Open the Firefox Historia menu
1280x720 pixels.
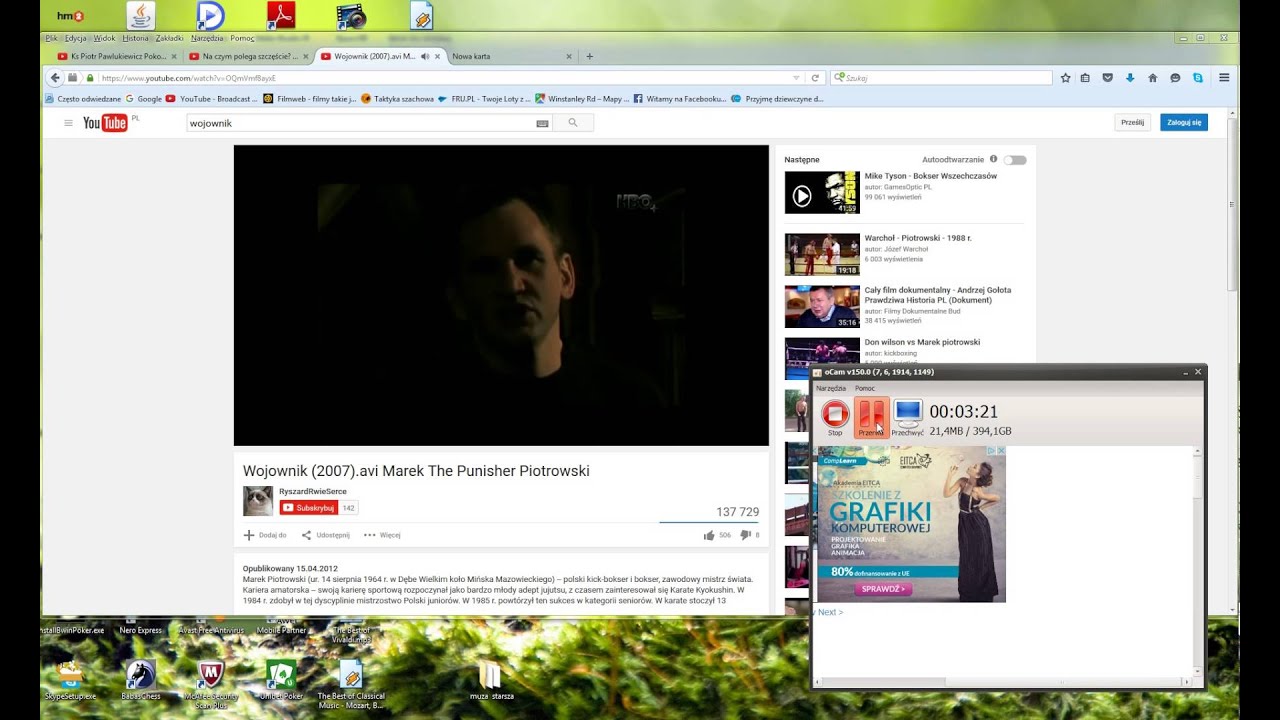[135, 38]
